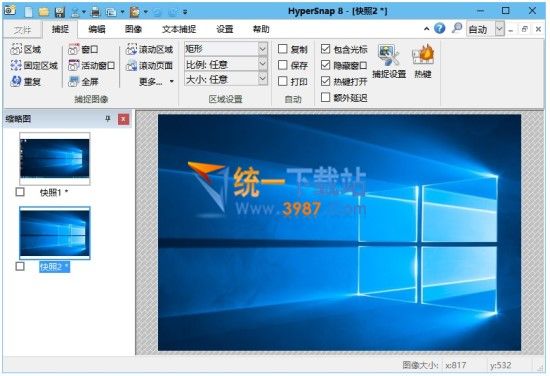Capture a 窗口 window

point(83,49)
